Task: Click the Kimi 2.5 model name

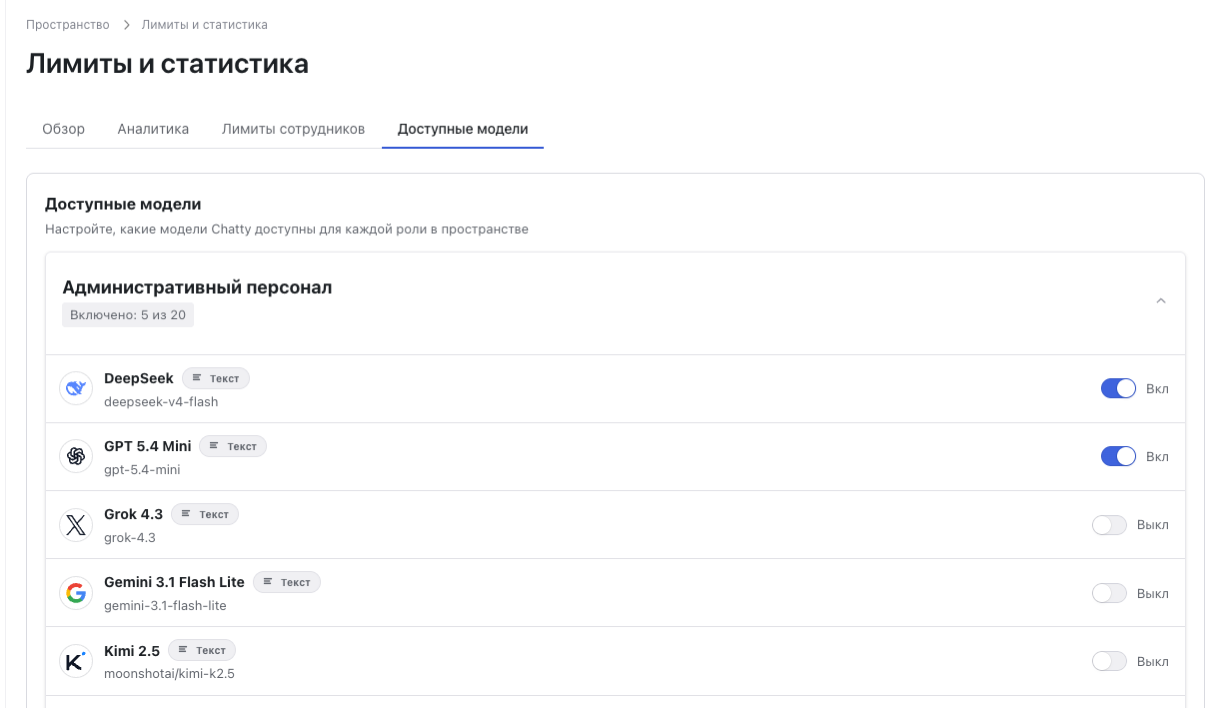Action: pos(132,650)
